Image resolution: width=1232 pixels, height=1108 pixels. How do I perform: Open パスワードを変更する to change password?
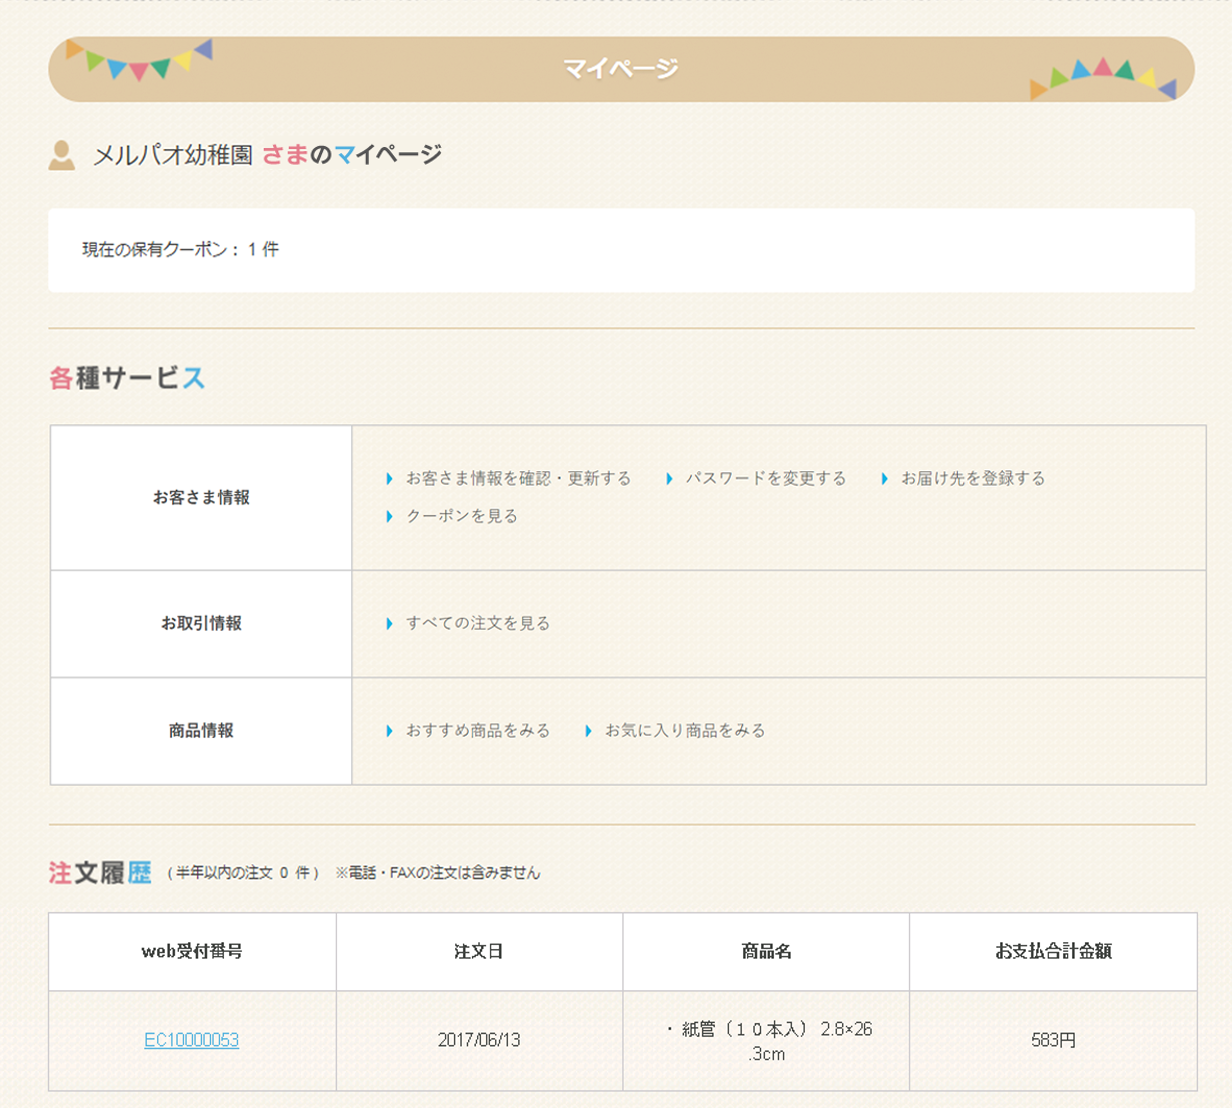[768, 478]
